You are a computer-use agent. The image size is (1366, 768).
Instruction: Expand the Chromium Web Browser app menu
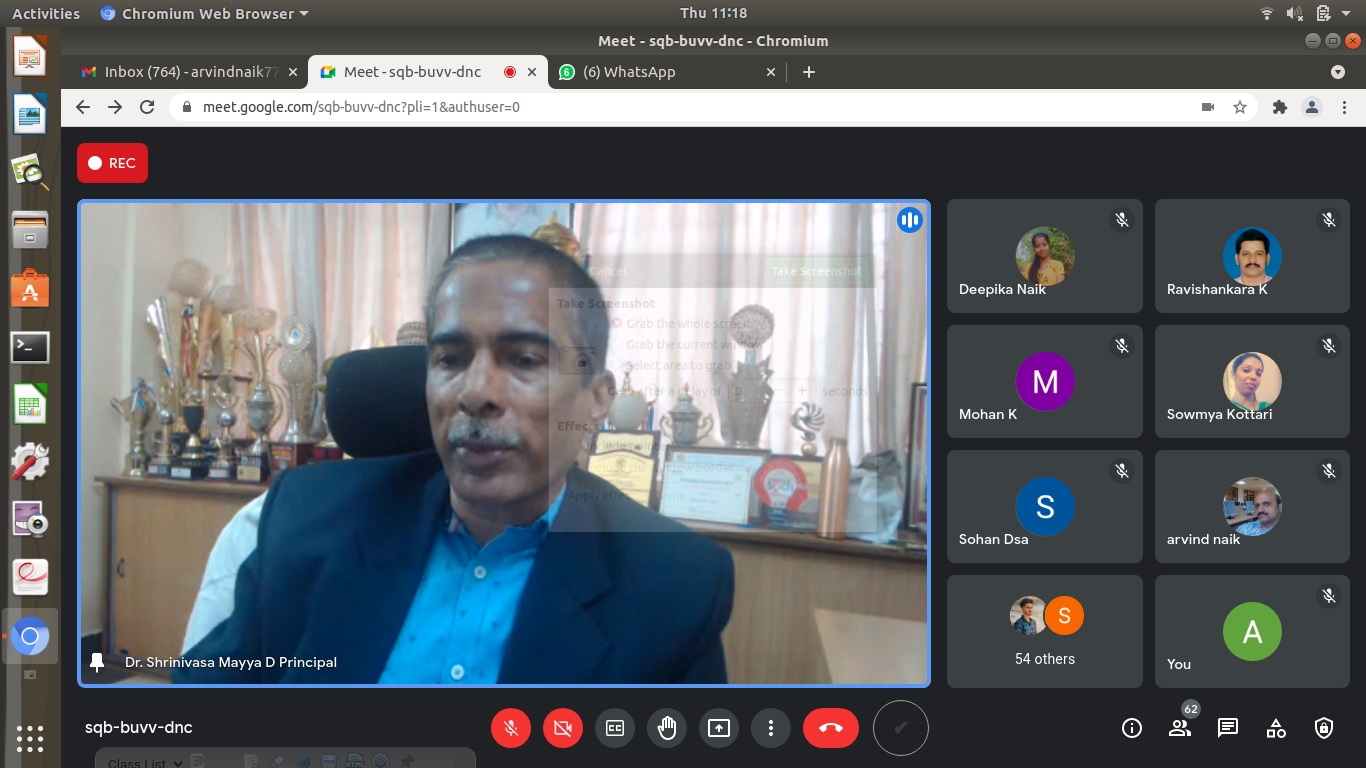pyautogui.click(x=205, y=13)
